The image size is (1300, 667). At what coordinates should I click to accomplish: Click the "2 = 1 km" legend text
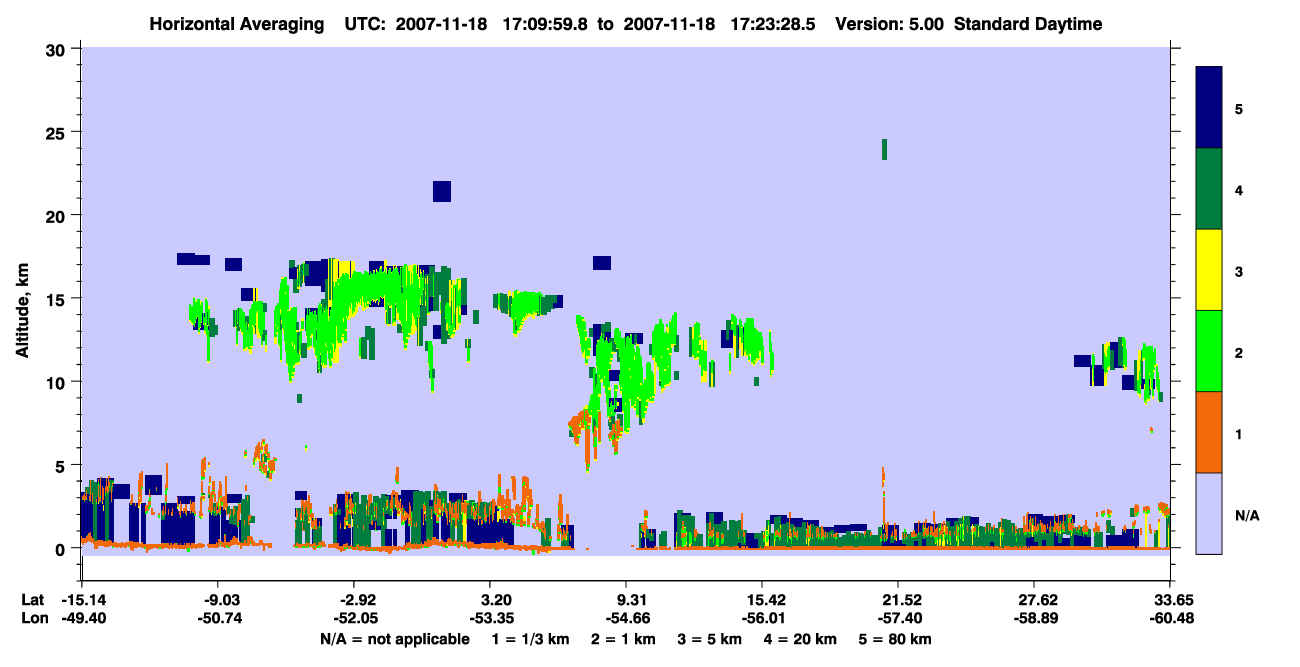[x=625, y=639]
